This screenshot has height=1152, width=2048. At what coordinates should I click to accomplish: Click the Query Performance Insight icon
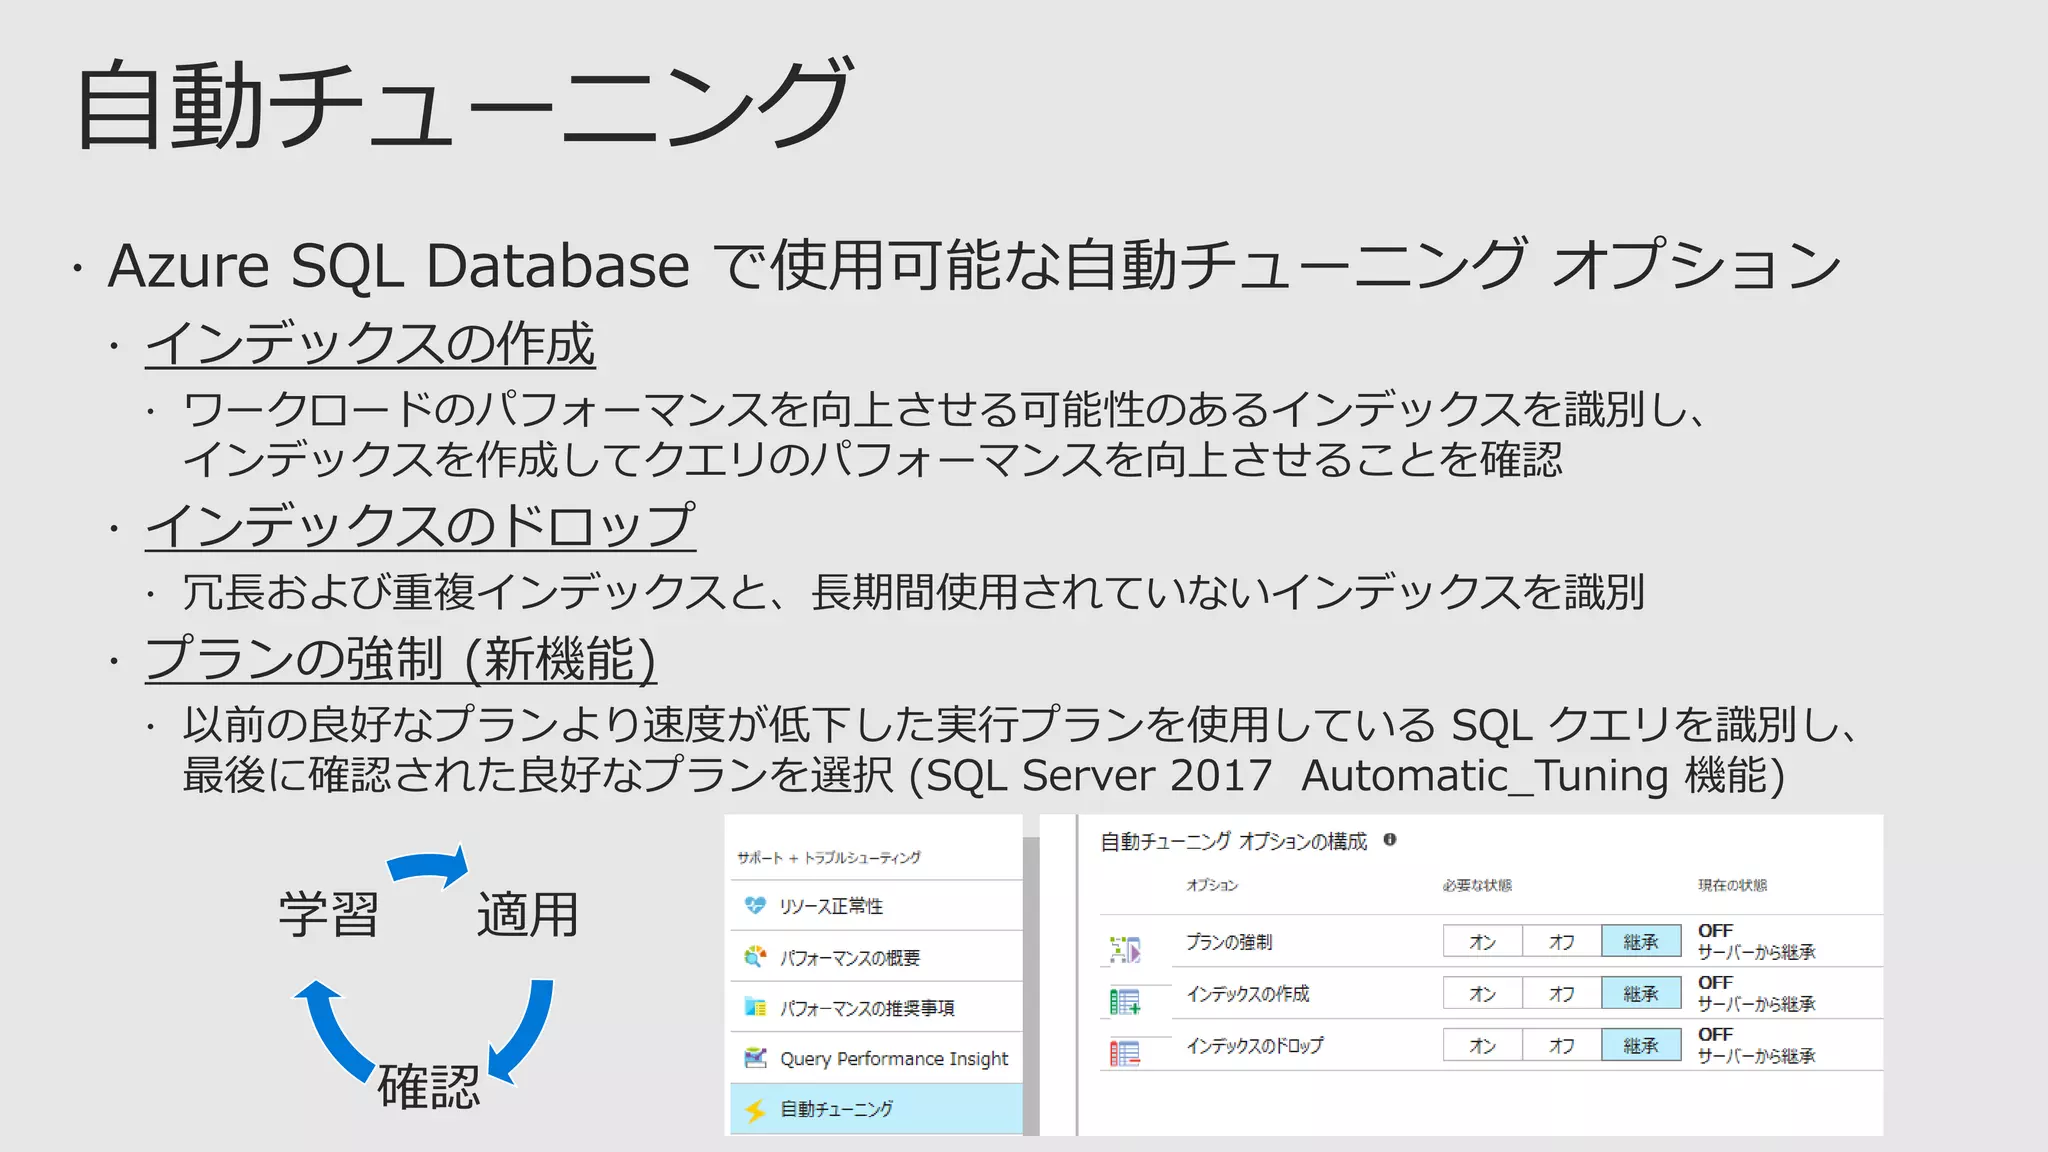coord(755,1058)
